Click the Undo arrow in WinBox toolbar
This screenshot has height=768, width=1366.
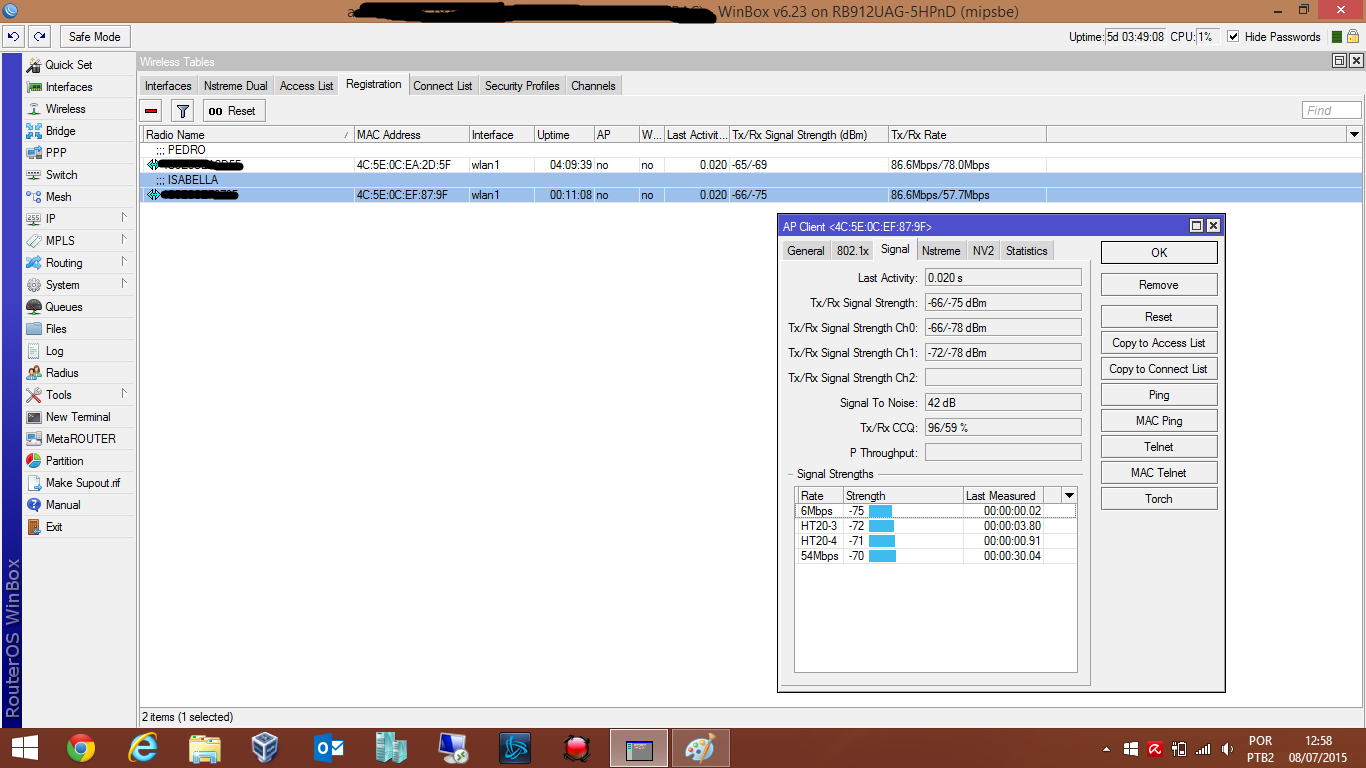pos(14,37)
